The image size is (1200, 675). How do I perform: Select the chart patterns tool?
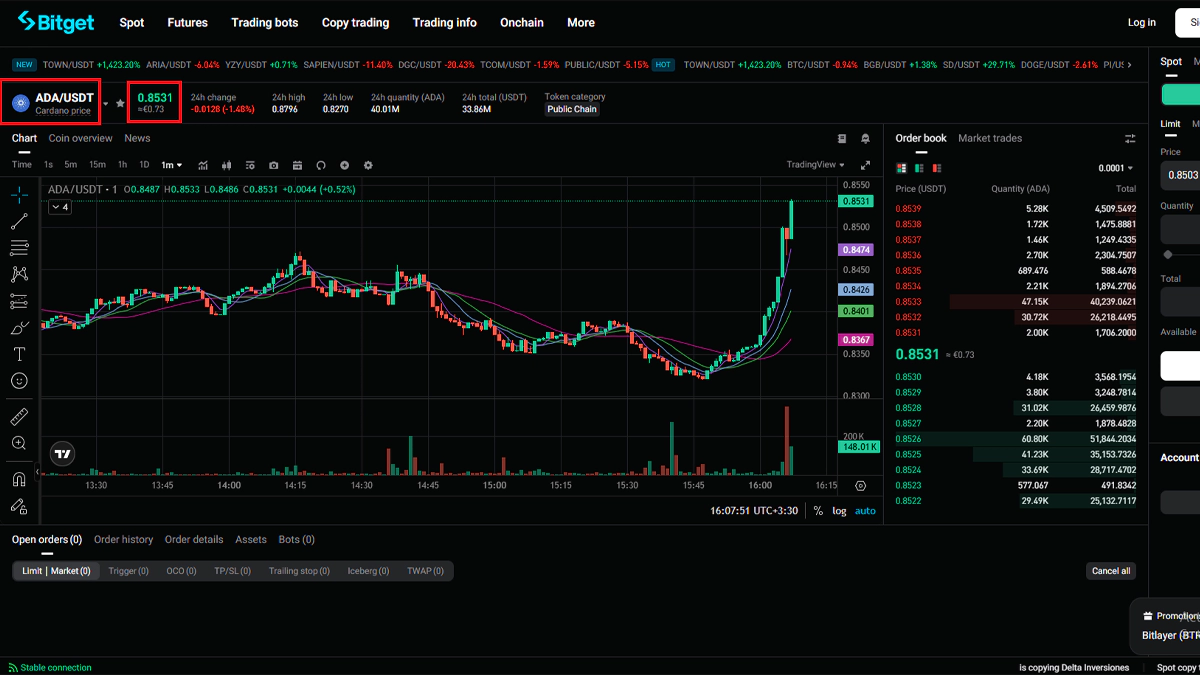click(19, 274)
